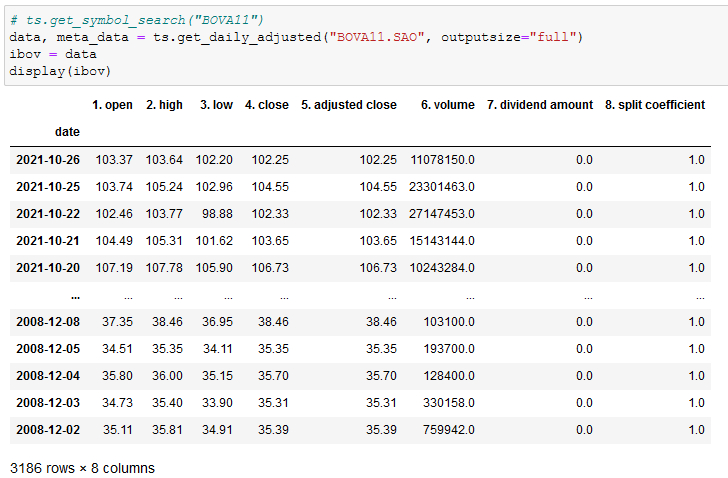Image resolution: width=728 pixels, height=478 pixels.
Task: Select the '2. high' column header
Action: pyautogui.click(x=164, y=105)
